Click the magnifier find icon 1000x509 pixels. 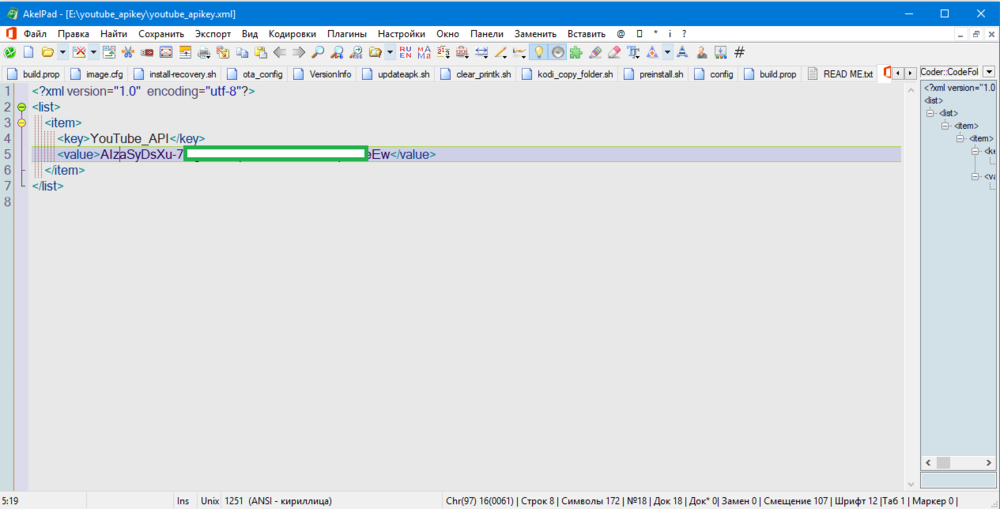coord(318,52)
